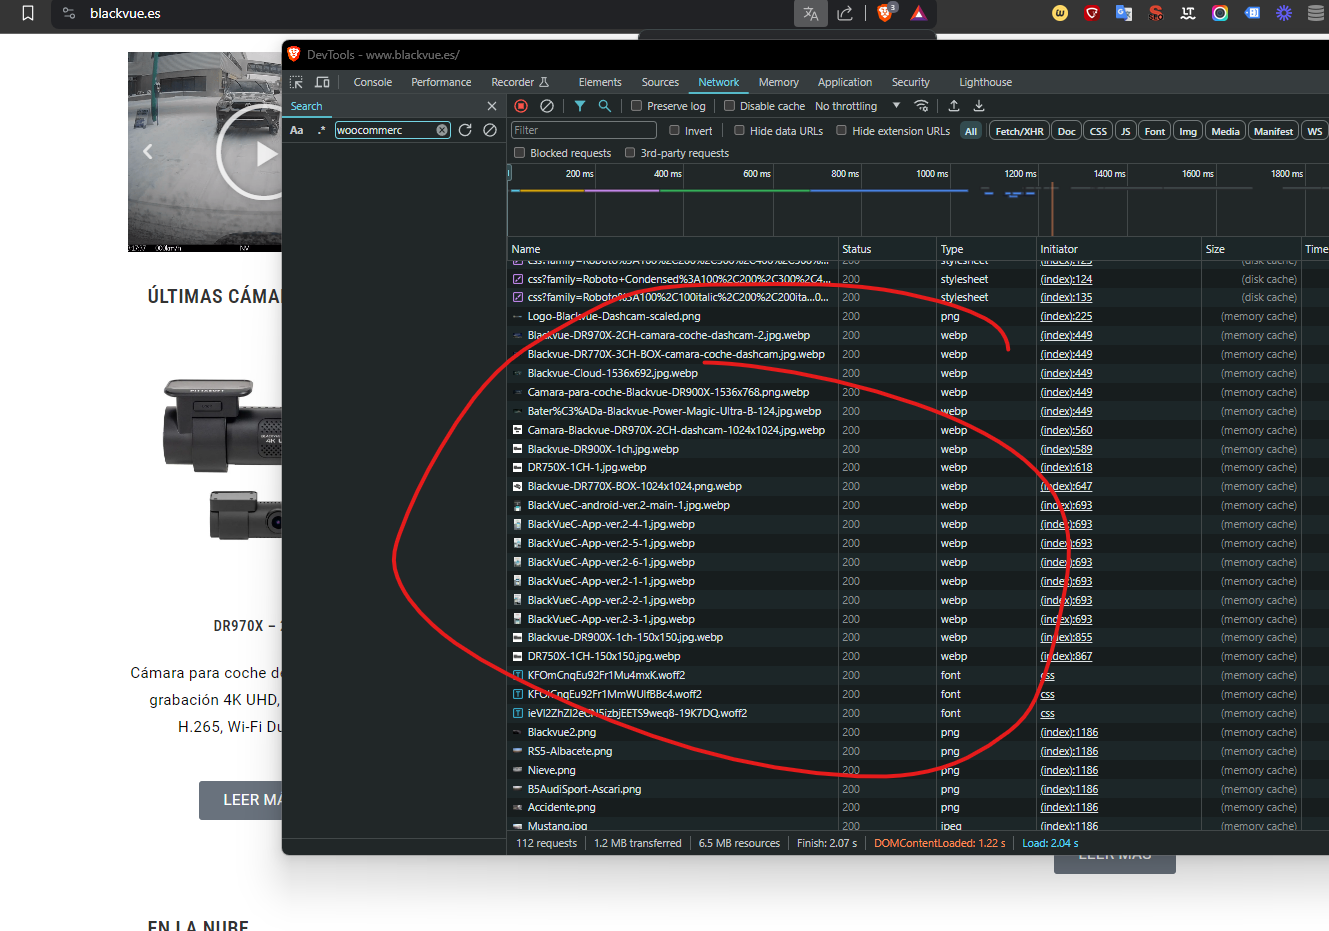Select the Img type filter
1329x931 pixels.
[x=1188, y=131]
